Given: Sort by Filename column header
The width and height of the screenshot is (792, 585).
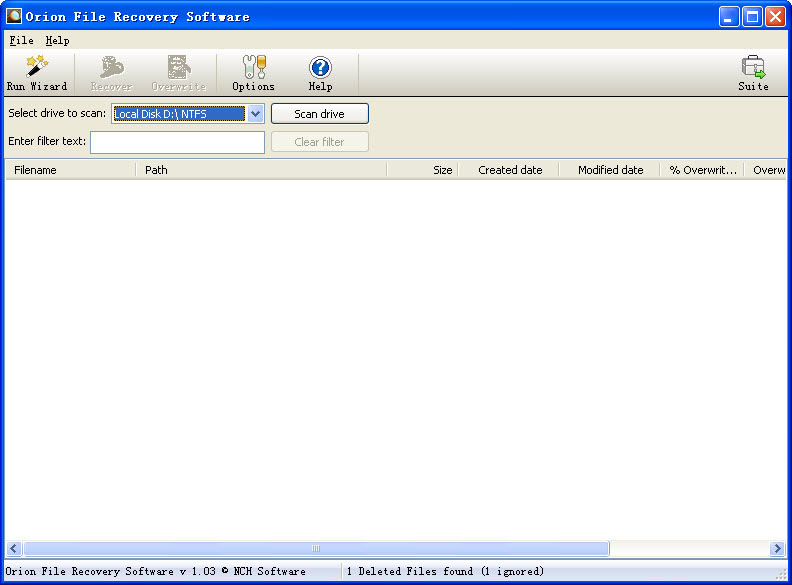Looking at the screenshot, I should click(70, 170).
